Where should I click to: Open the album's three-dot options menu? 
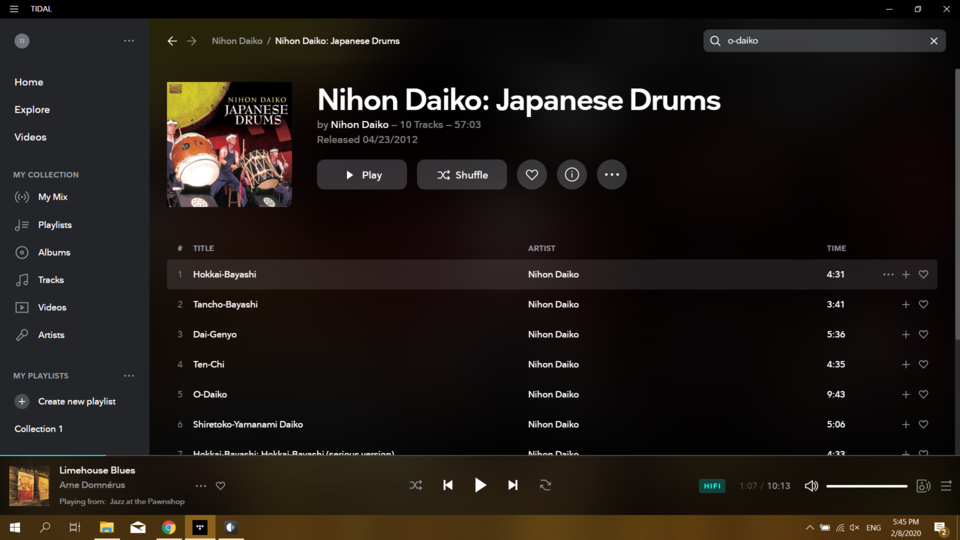pos(612,174)
